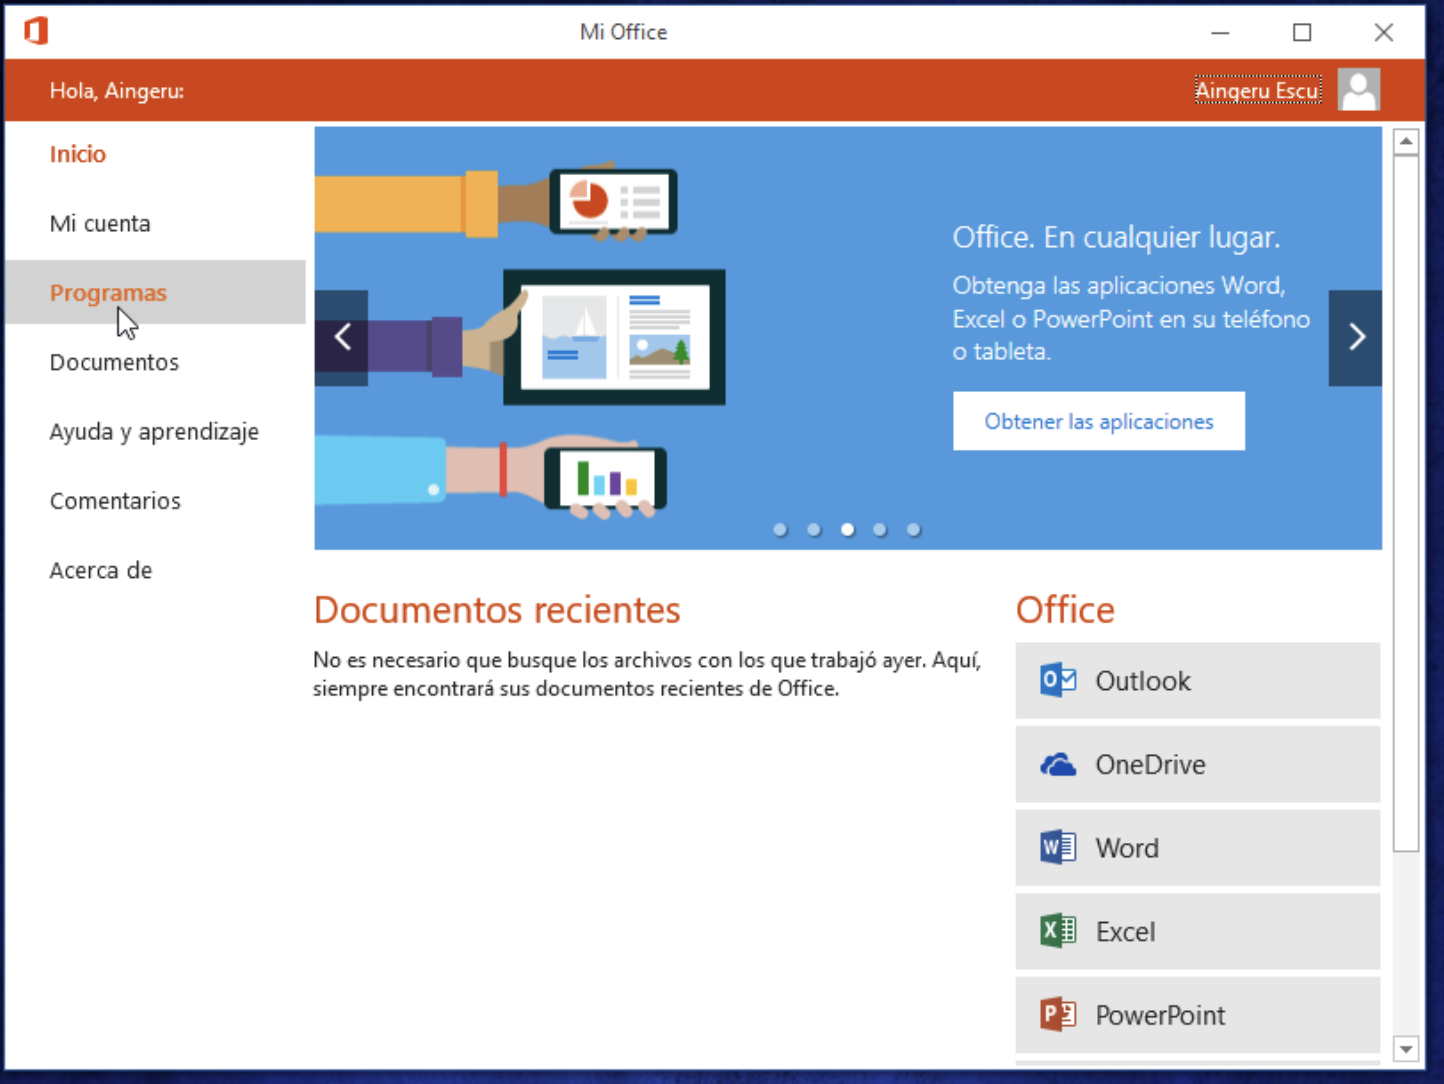Click the vertical scrollbar thumb
This screenshot has width=1444, height=1084.
1406,503
